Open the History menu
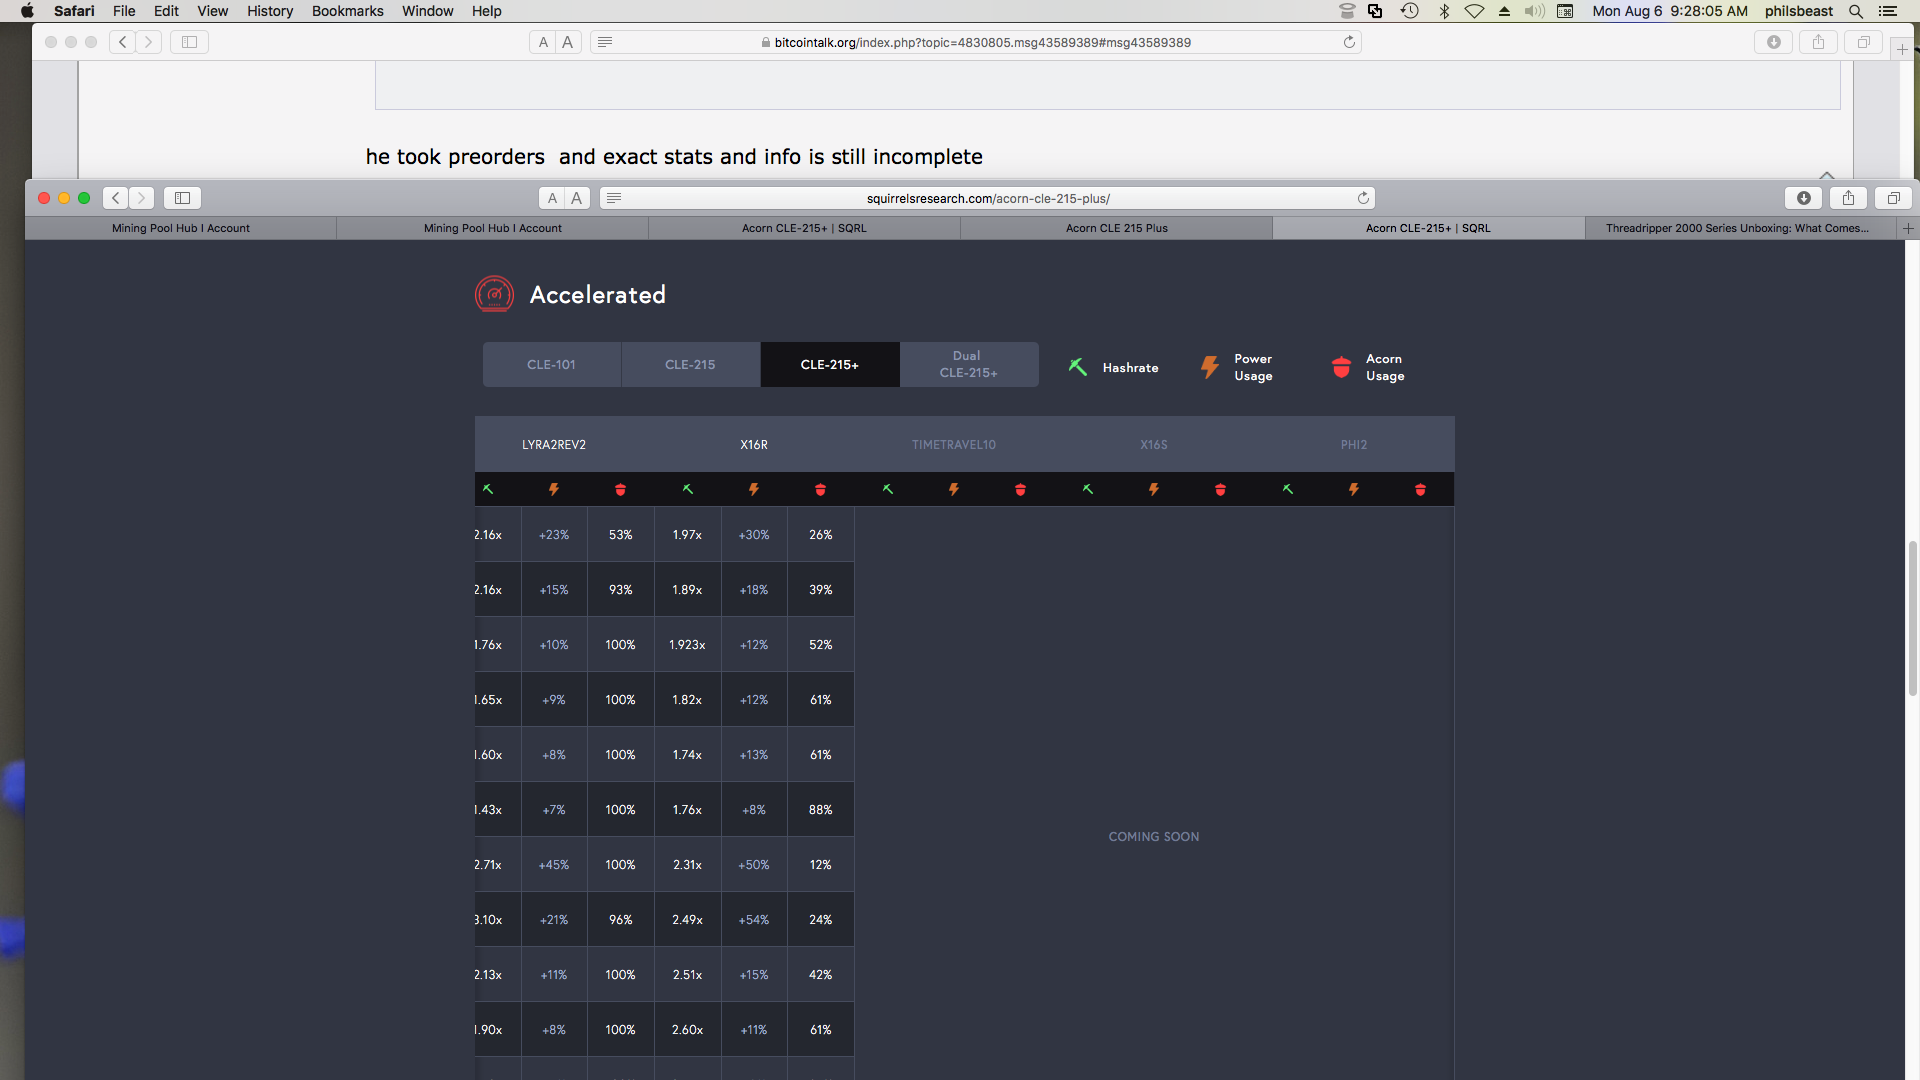This screenshot has width=1920, height=1080. (270, 11)
